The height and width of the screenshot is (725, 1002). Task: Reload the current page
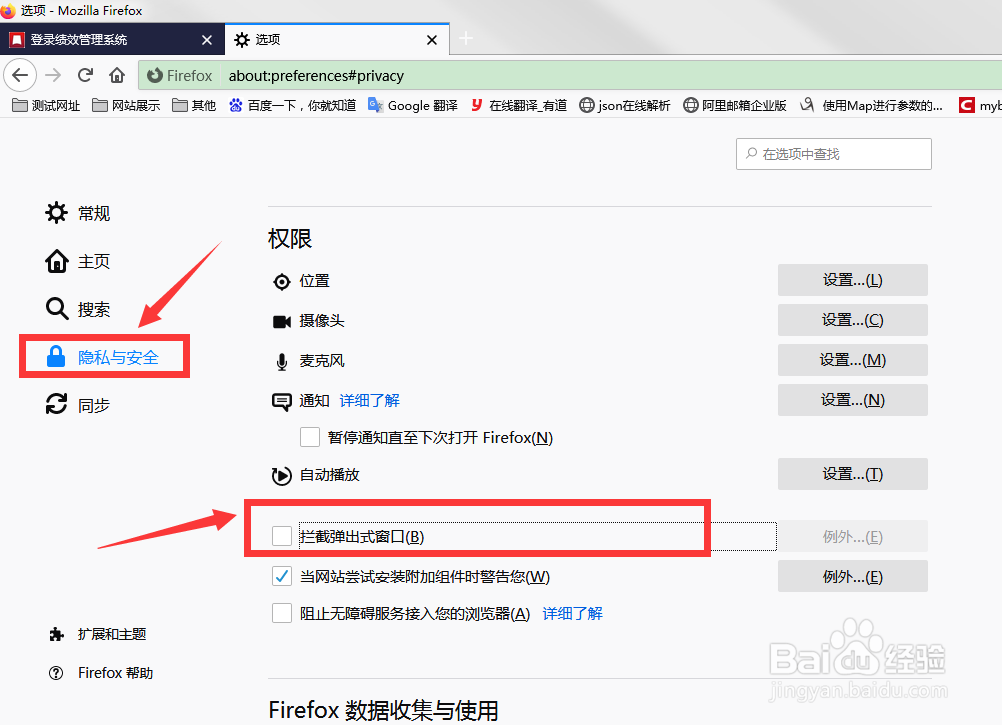(x=85, y=75)
